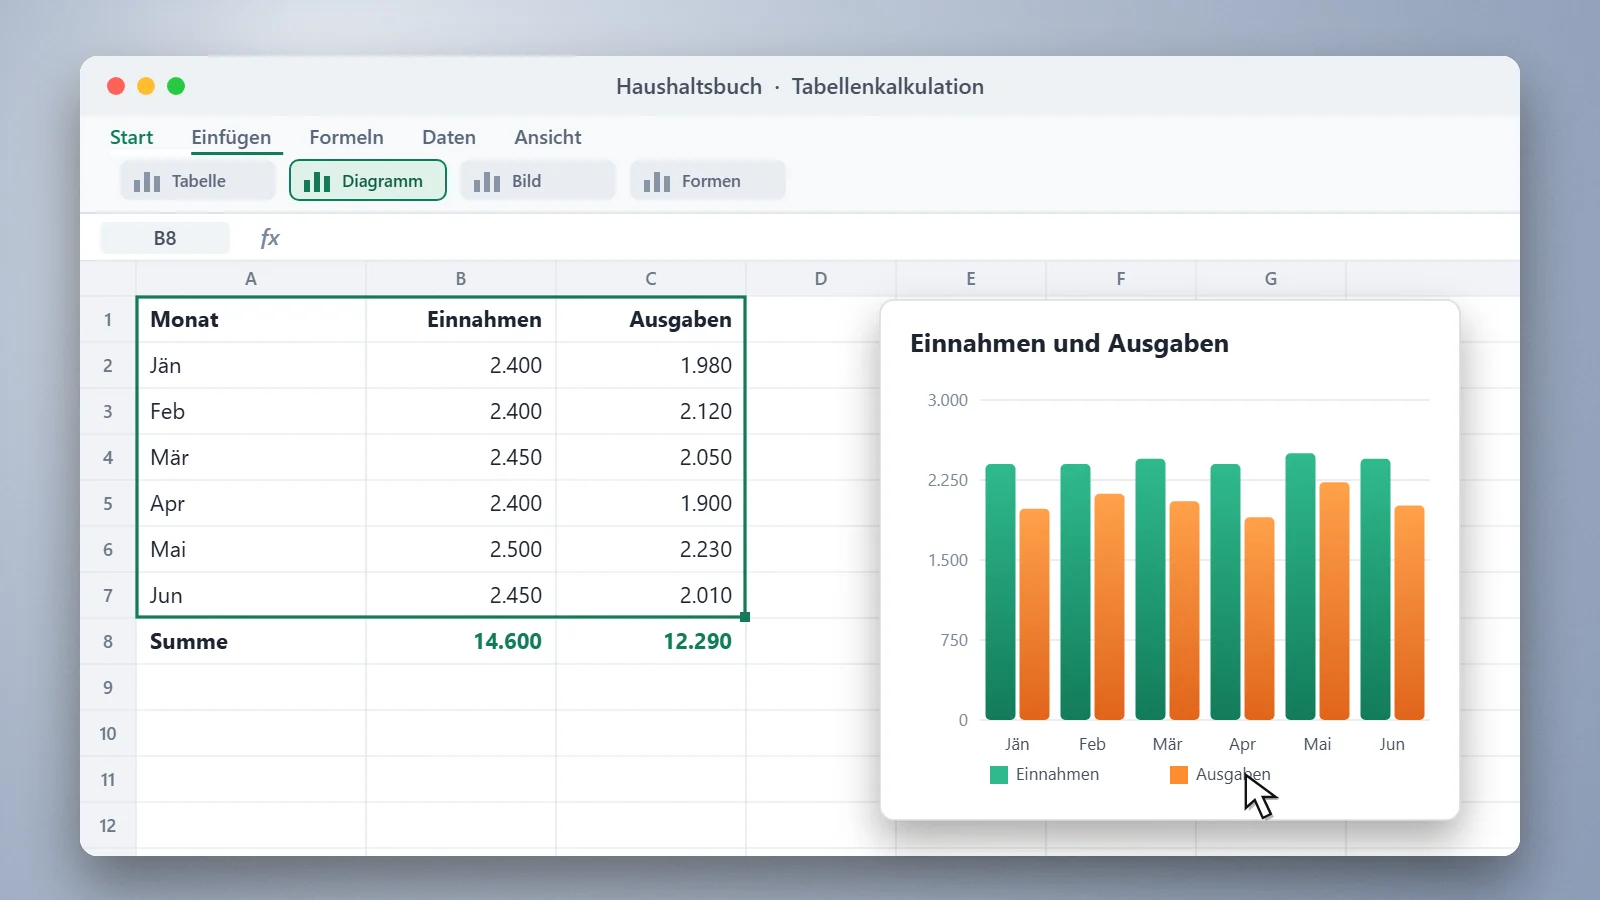Select row 1 header
This screenshot has width=1600, height=900.
click(108, 320)
